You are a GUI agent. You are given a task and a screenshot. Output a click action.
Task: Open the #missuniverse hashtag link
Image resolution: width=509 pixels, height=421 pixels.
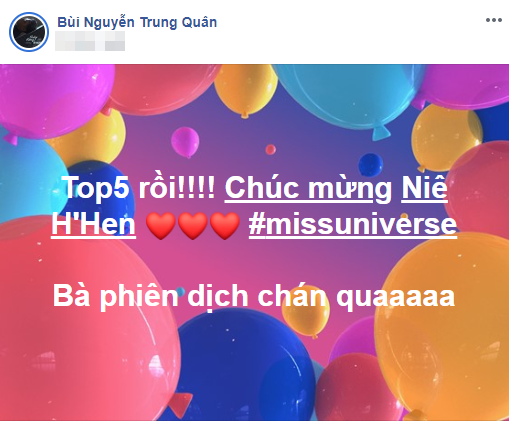coord(353,224)
